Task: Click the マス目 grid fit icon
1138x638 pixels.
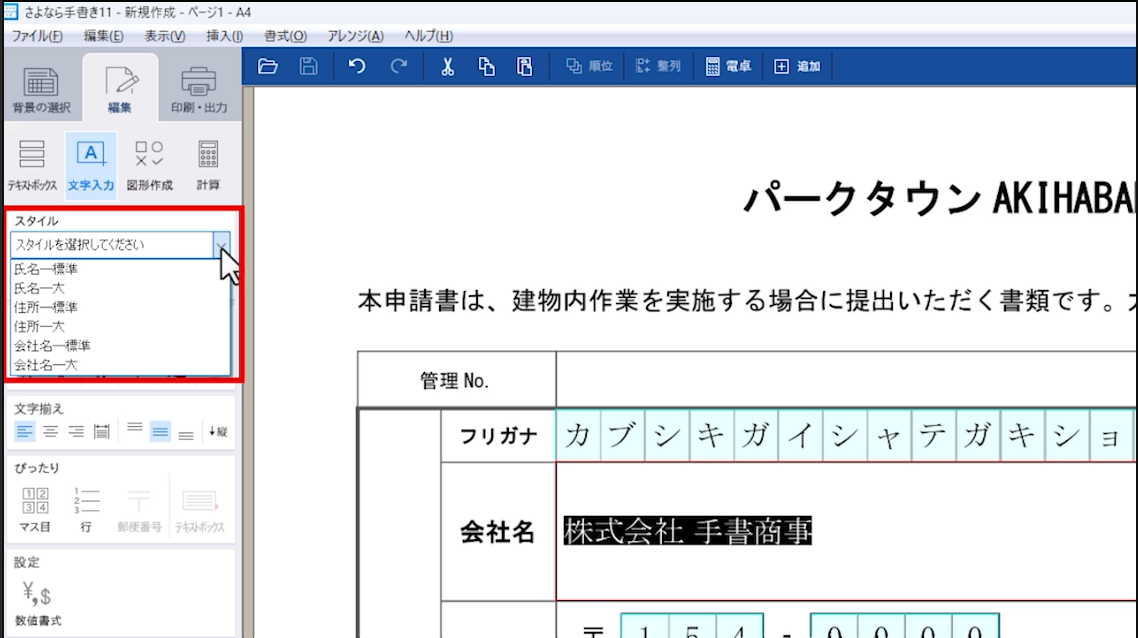Action: (35, 509)
